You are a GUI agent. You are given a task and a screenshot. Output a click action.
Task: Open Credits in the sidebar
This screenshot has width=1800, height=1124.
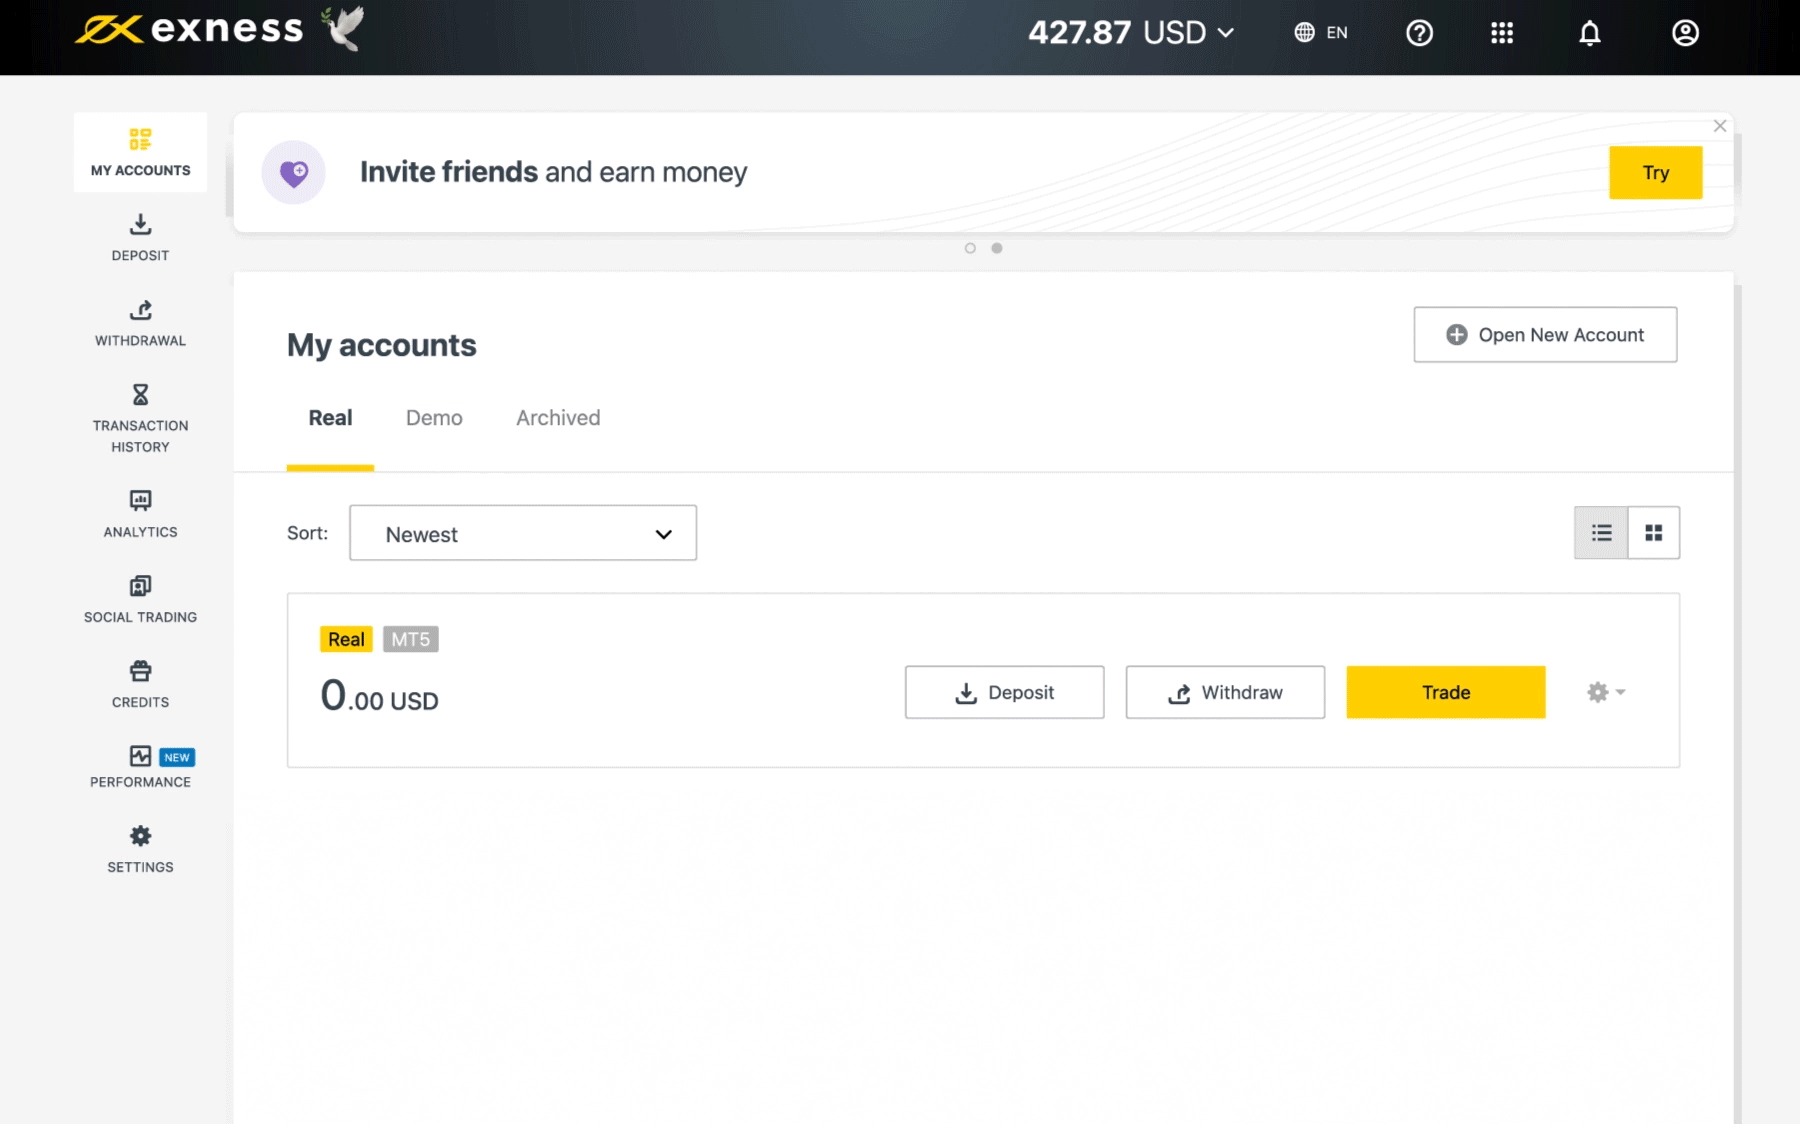point(140,684)
